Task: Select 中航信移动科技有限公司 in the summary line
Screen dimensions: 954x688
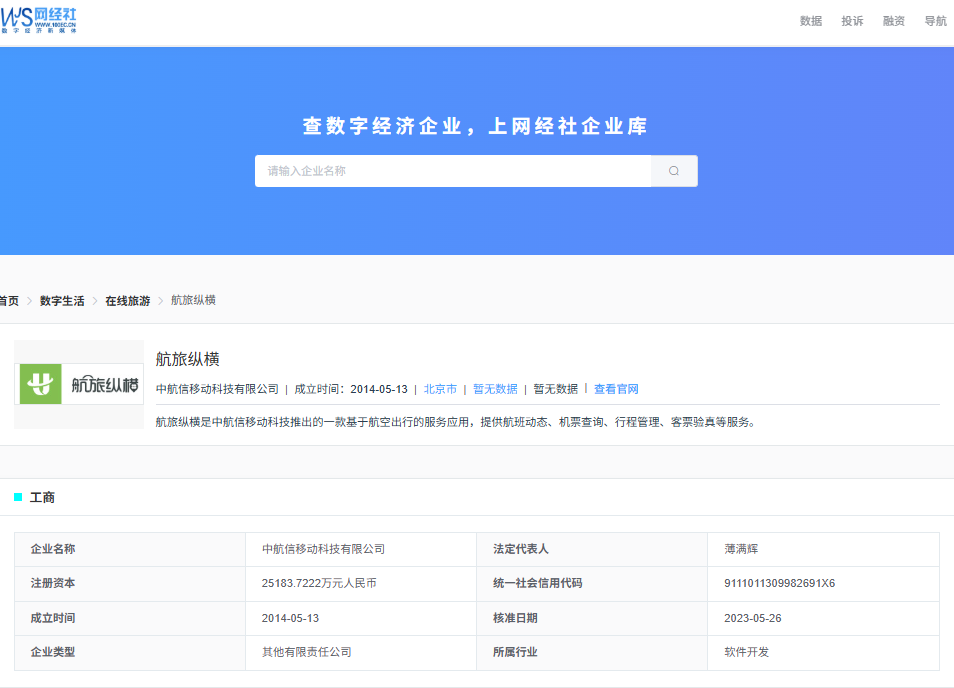Action: tap(217, 389)
